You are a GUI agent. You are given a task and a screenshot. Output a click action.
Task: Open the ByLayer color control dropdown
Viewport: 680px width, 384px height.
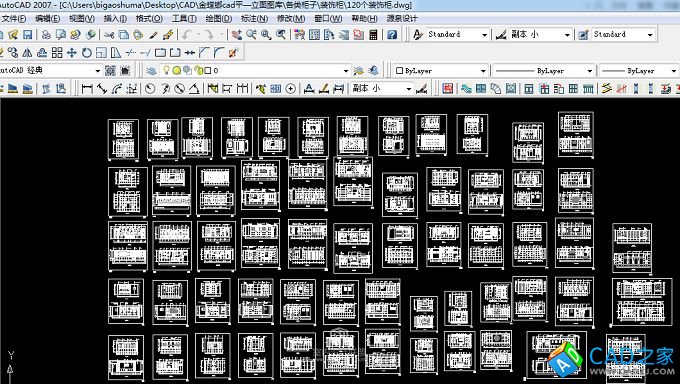point(441,70)
